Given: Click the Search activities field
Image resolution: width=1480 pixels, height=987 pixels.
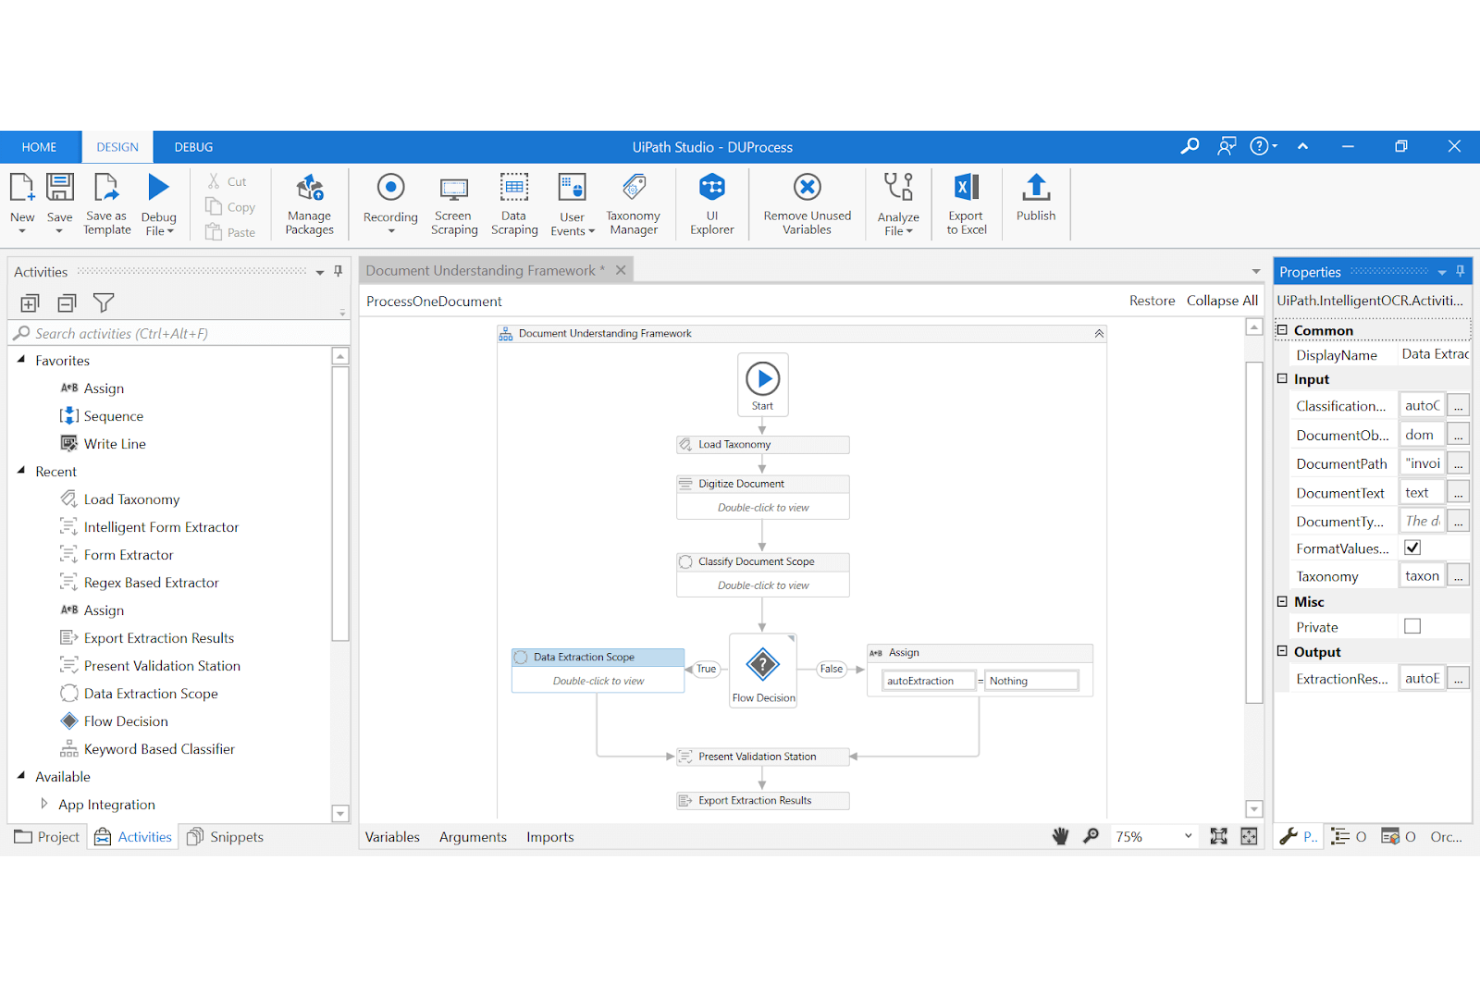Looking at the screenshot, I should 177,333.
